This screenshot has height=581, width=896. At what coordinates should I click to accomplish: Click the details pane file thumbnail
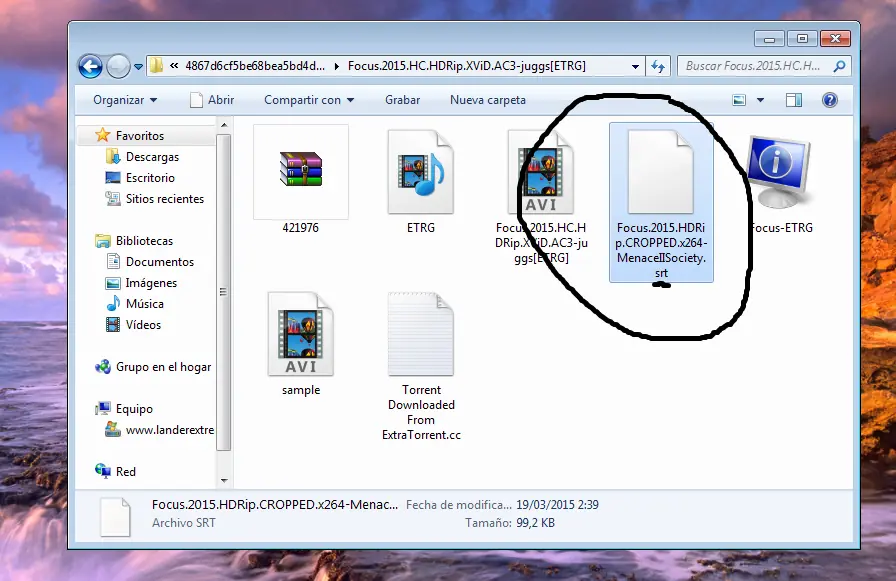115,516
